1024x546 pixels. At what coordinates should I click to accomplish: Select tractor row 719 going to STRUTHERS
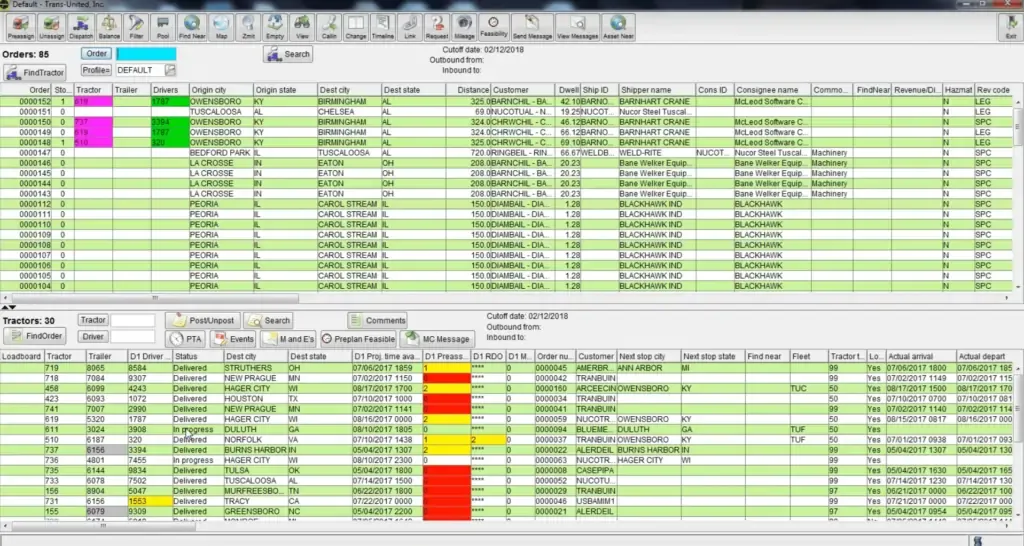click(506, 368)
